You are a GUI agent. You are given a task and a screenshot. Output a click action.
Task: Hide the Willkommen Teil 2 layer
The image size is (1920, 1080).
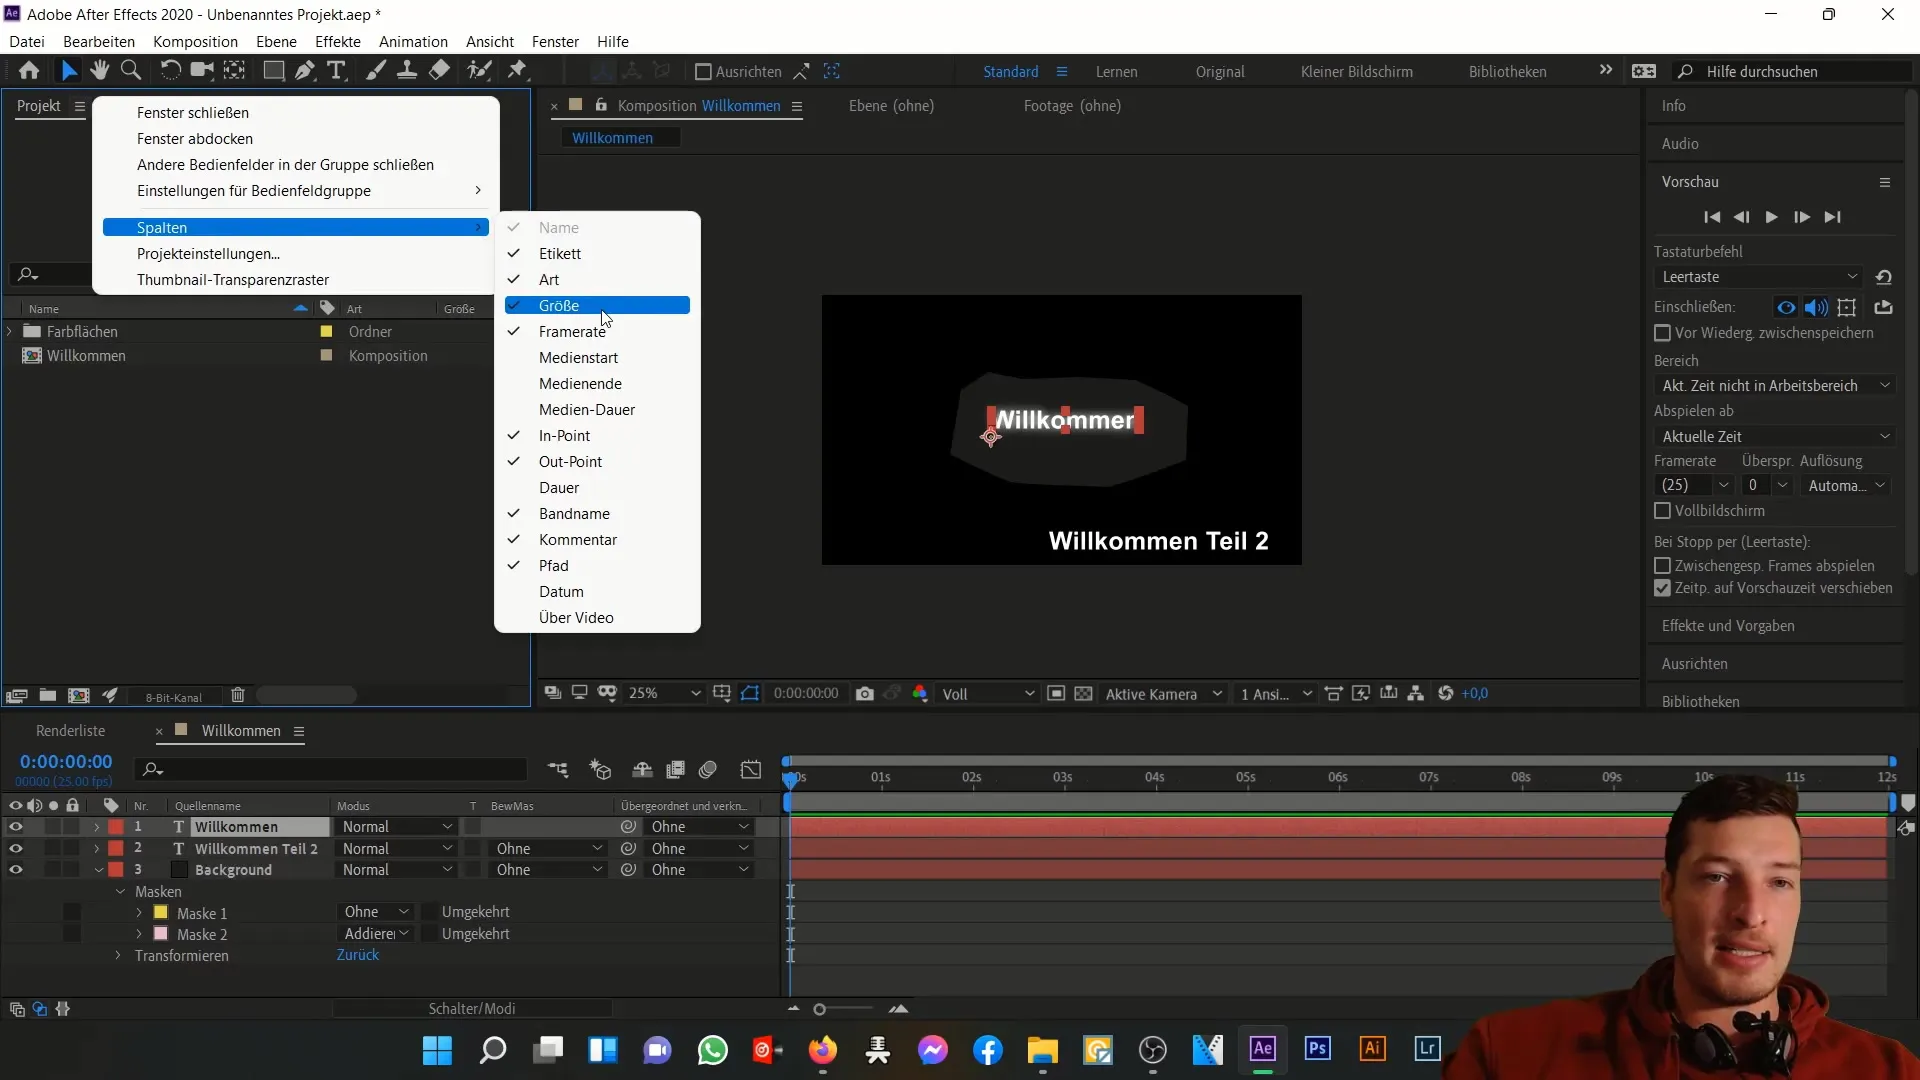coord(16,848)
